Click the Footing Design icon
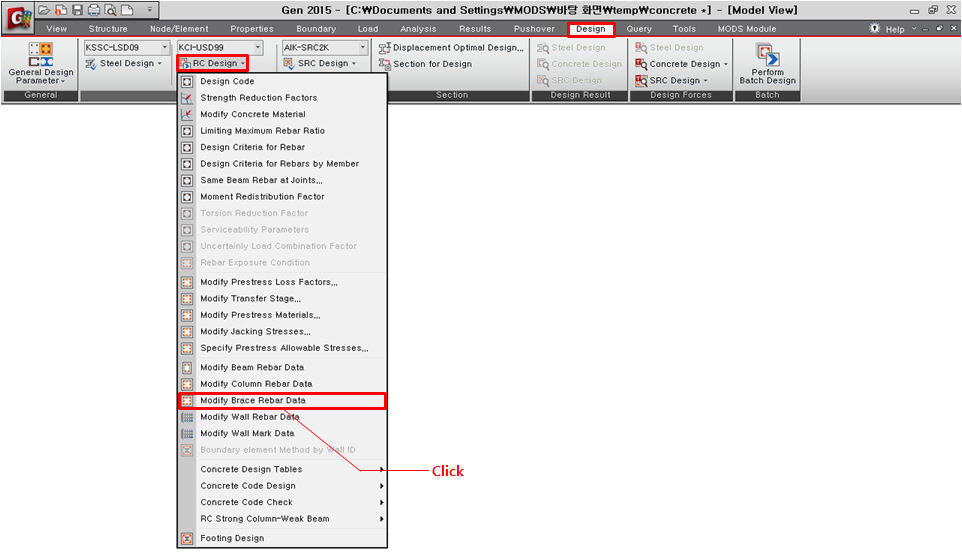This screenshot has height=554, width=962. pyautogui.click(x=187, y=539)
